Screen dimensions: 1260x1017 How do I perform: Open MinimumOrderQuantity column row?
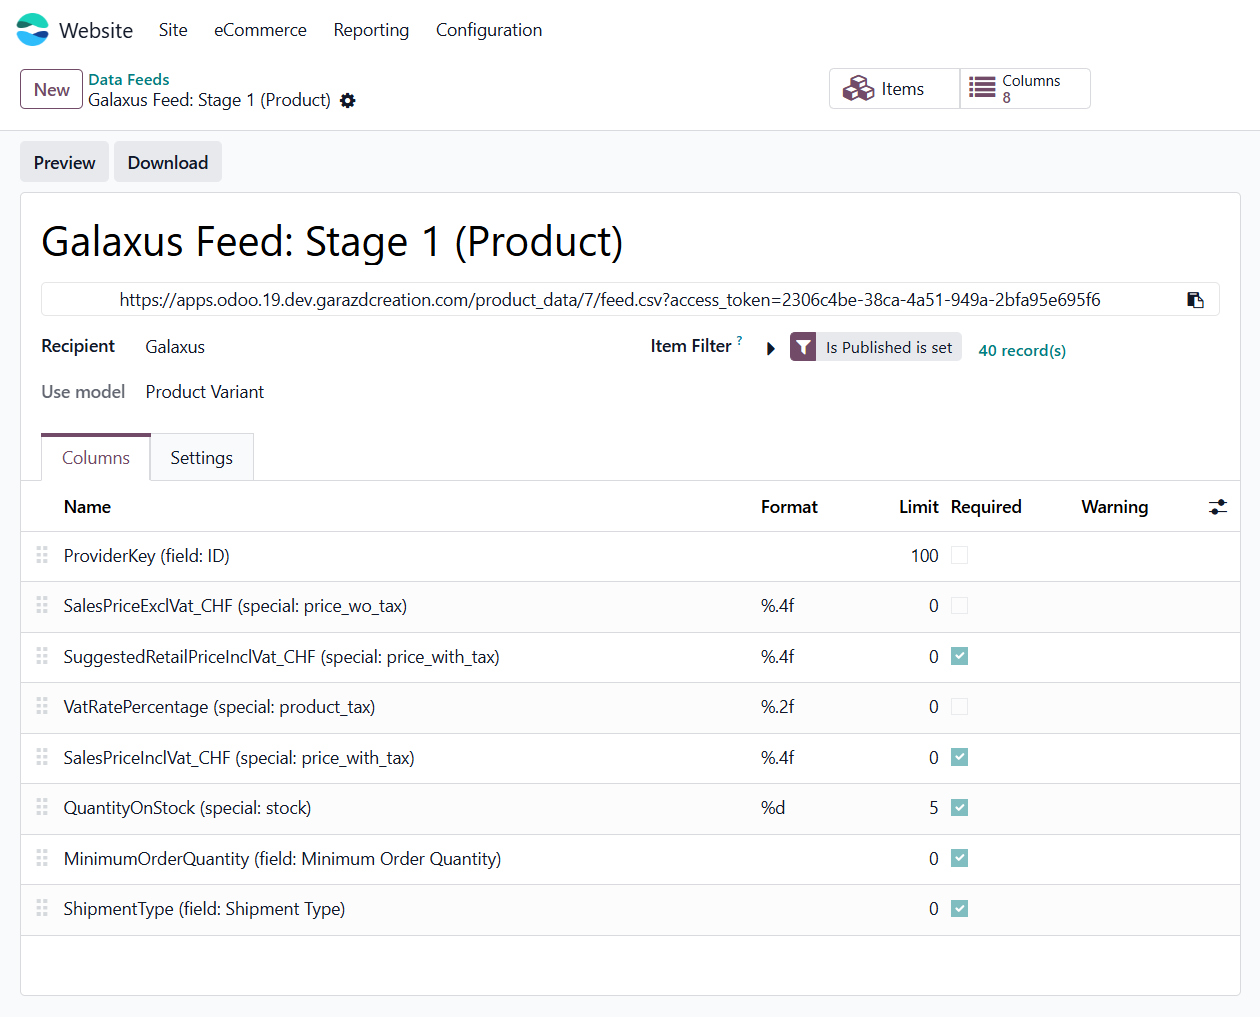630,859
